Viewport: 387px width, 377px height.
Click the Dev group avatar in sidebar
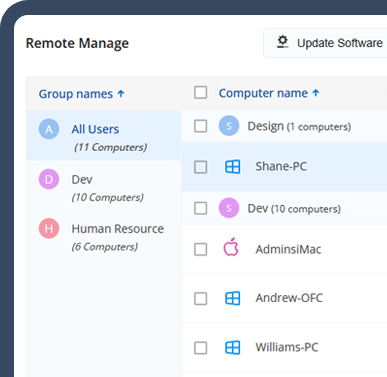[x=49, y=179]
